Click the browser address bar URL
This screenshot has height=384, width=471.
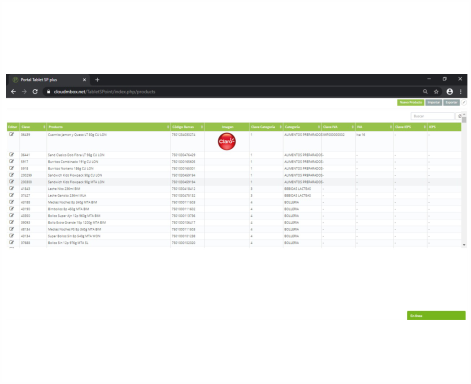coord(104,91)
